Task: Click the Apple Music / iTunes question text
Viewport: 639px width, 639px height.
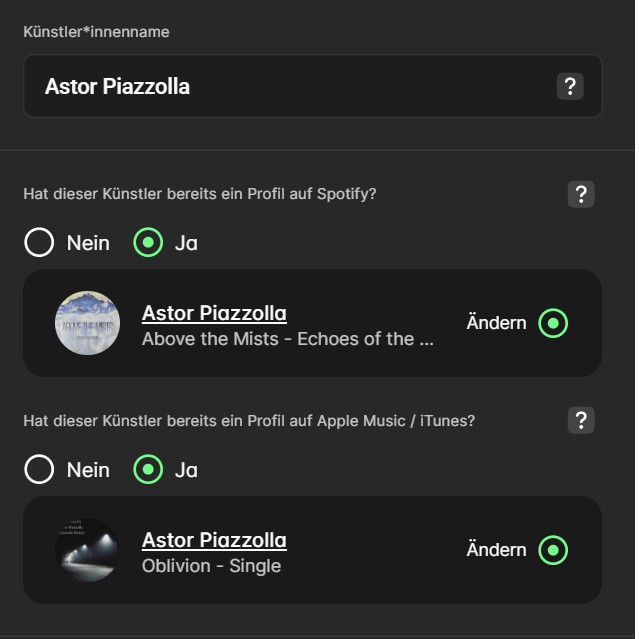Action: pos(249,420)
